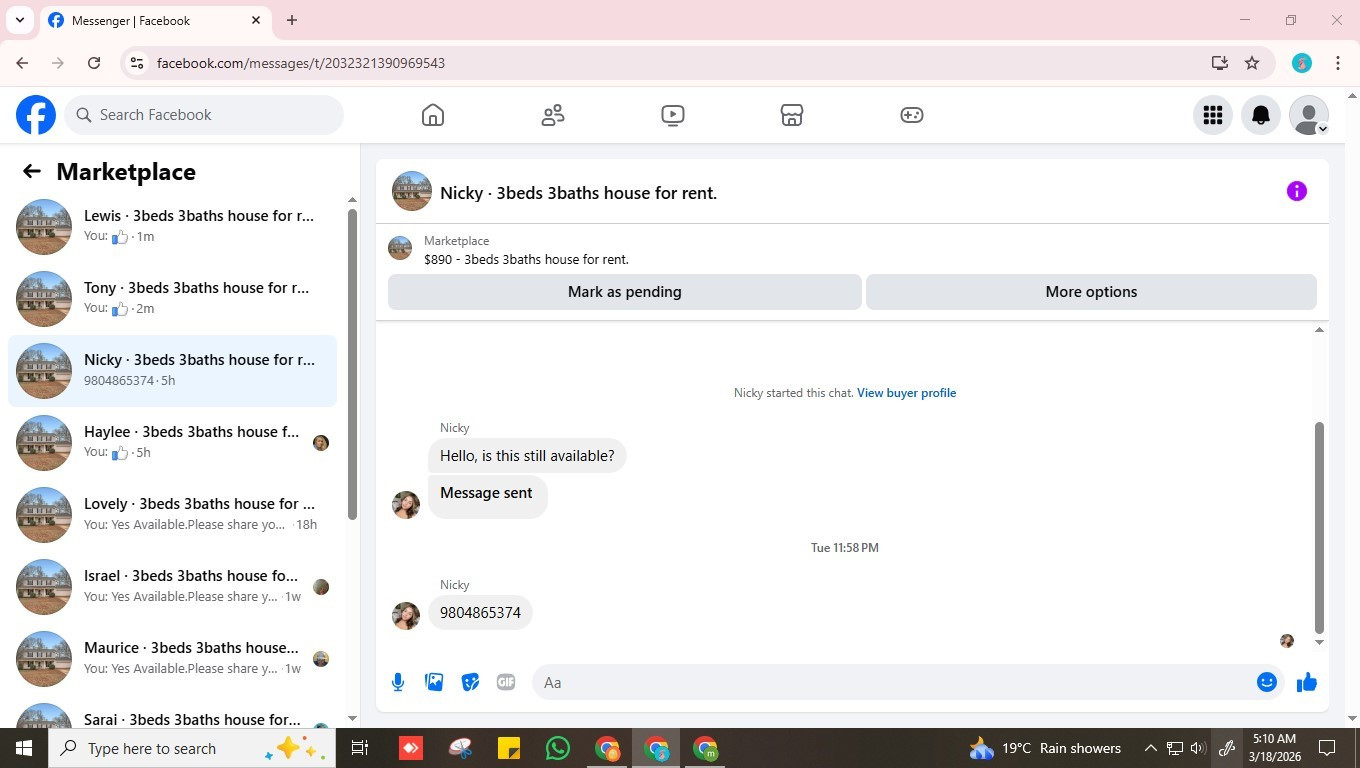Open the Friends icon
The image size is (1360, 768).
click(553, 115)
